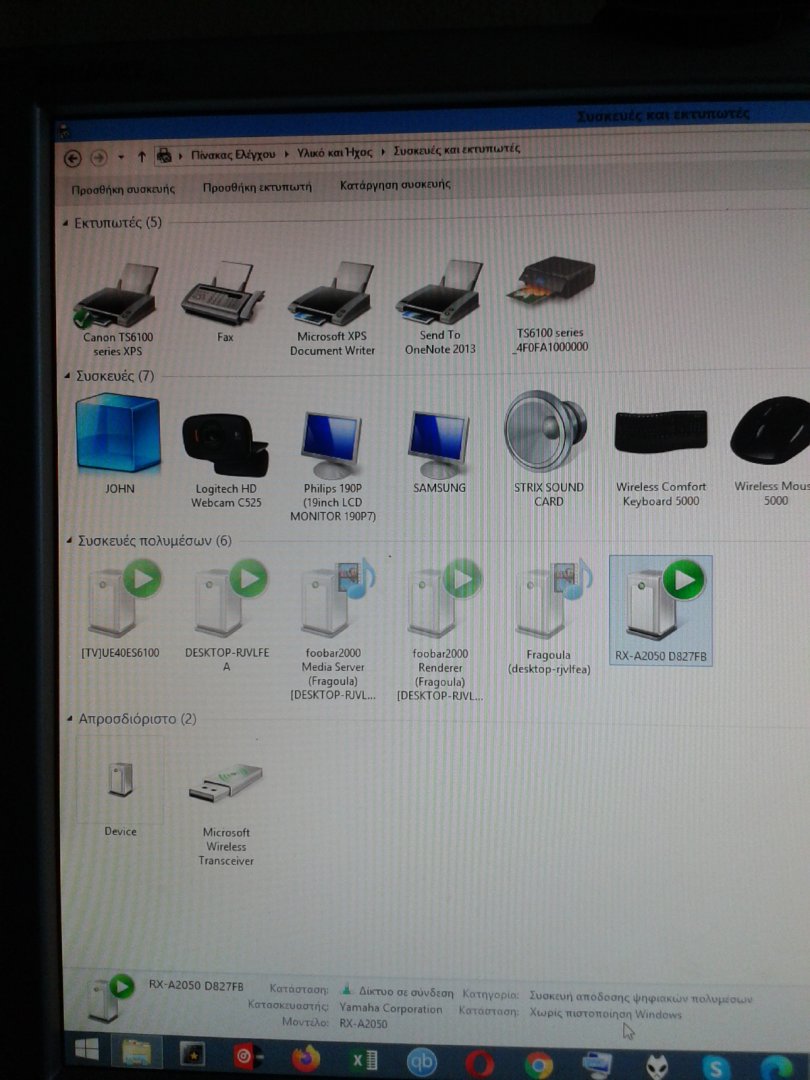This screenshot has width=810, height=1080.
Task: Open qBittorrent from taskbar
Action: [x=422, y=1062]
